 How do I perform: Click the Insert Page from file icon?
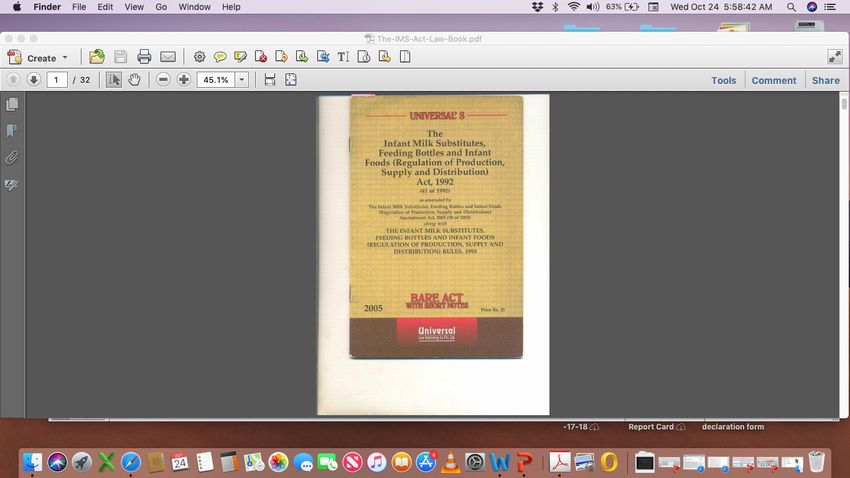[302, 57]
